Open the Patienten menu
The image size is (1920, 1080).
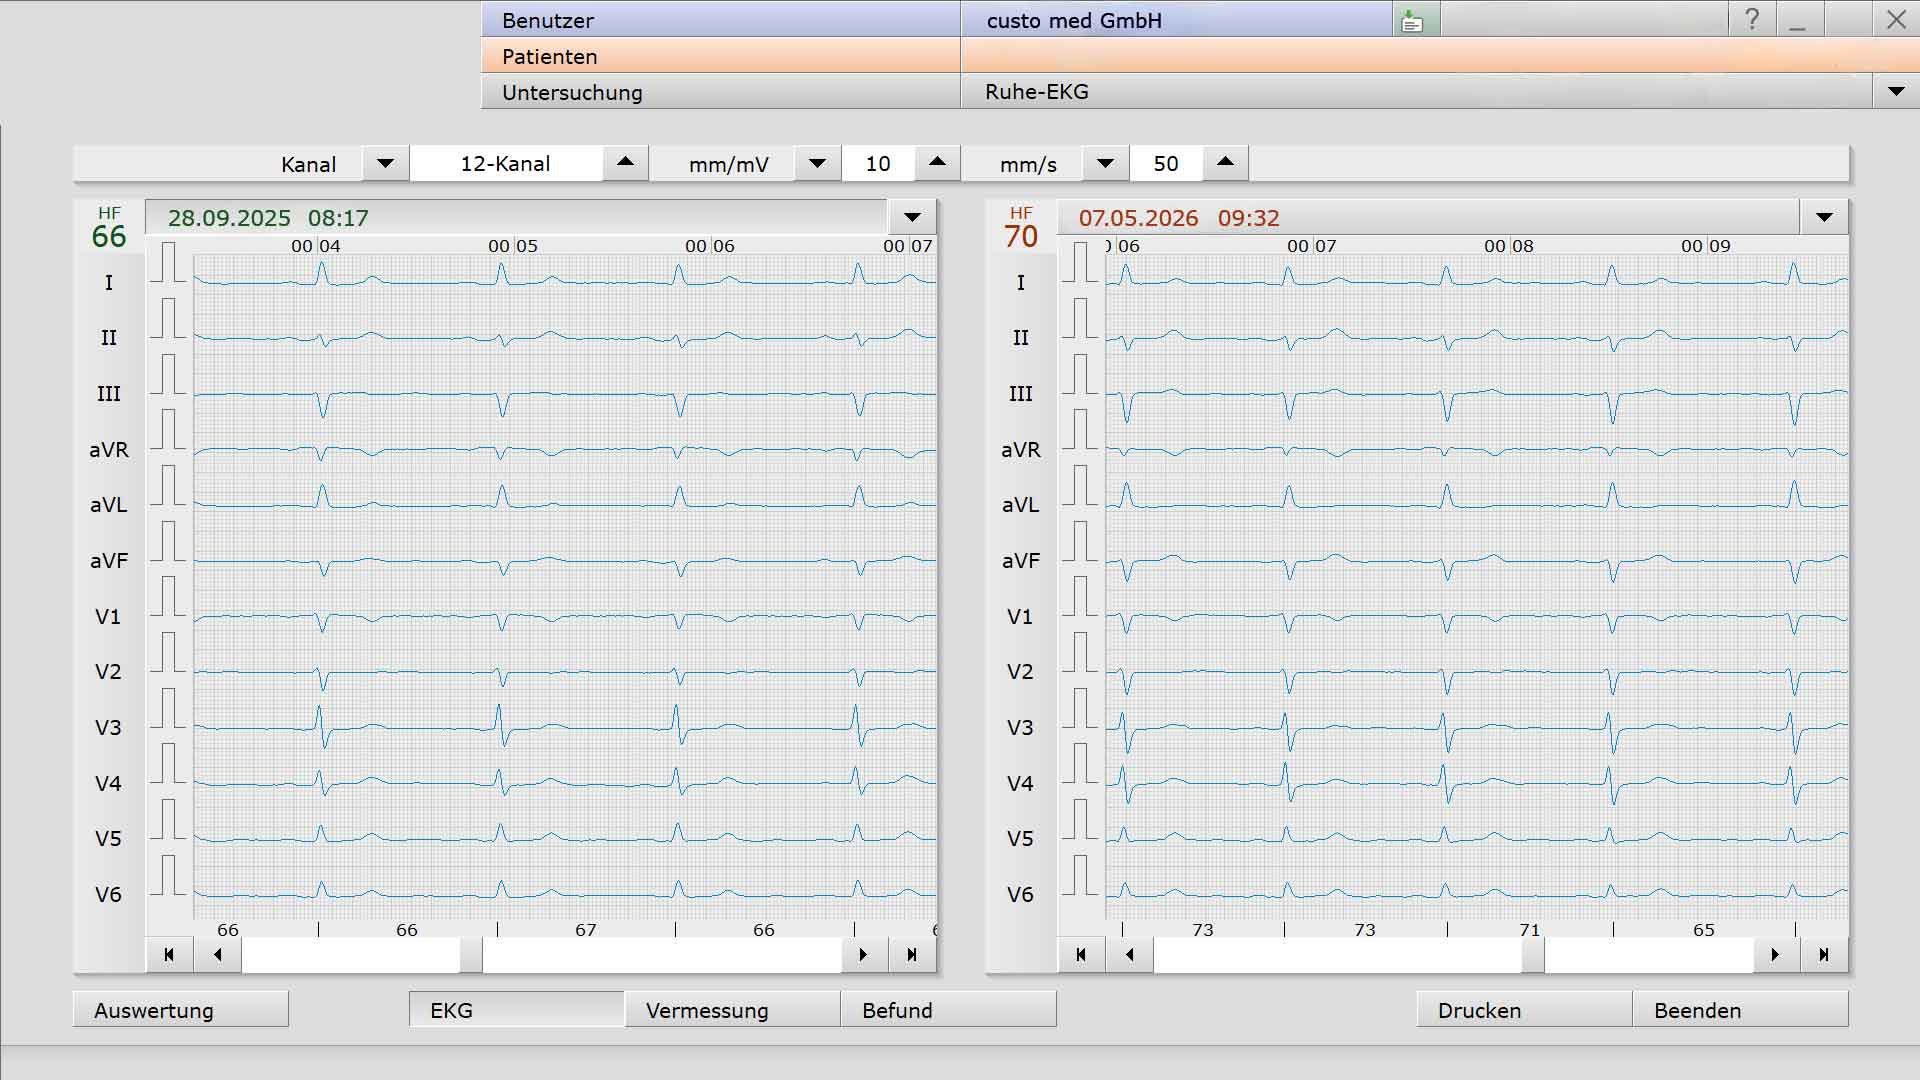coord(720,56)
